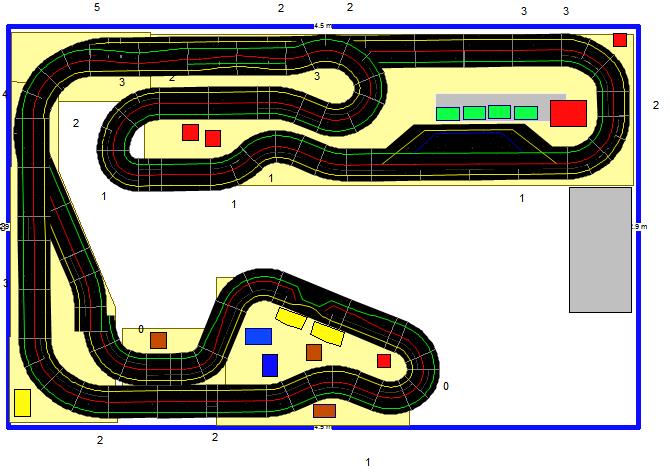Select the vertical blue rectangle in the infield

tap(270, 365)
